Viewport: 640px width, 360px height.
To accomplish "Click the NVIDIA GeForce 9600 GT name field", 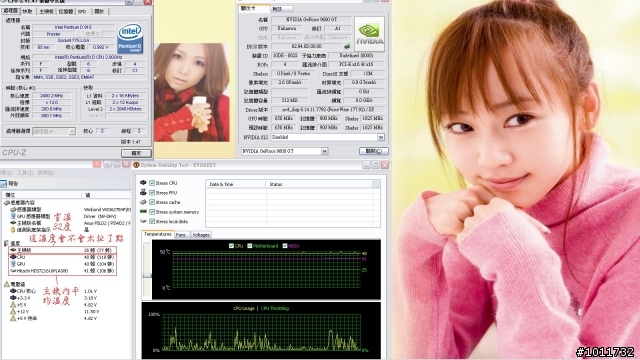I will coord(311,19).
